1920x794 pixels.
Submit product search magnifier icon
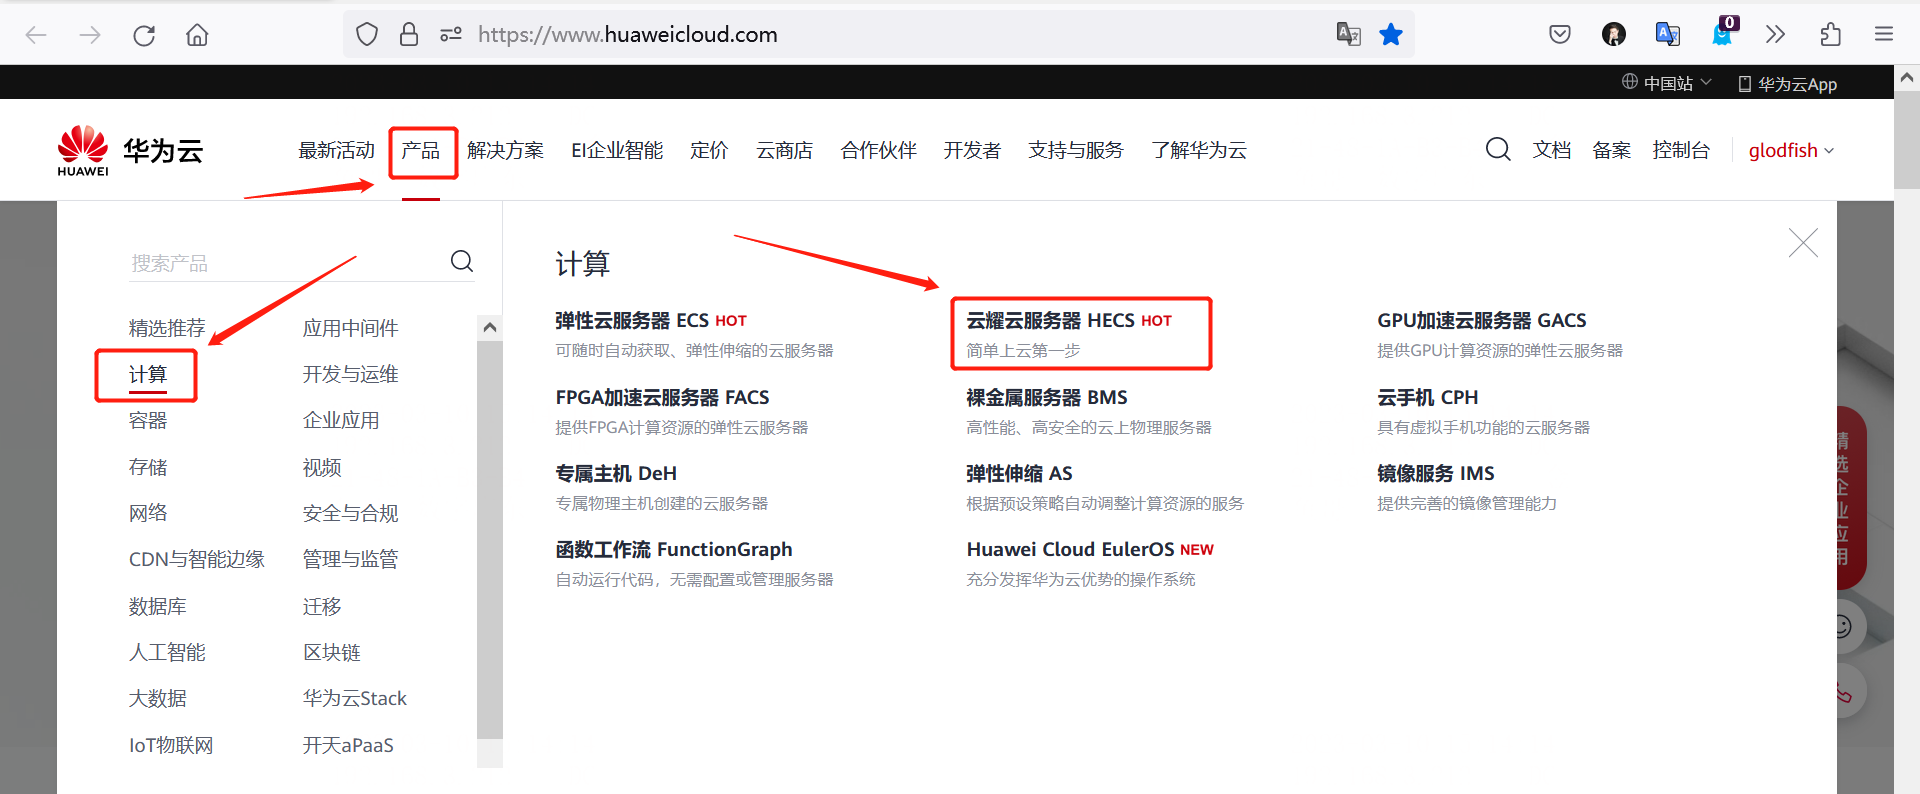461,261
